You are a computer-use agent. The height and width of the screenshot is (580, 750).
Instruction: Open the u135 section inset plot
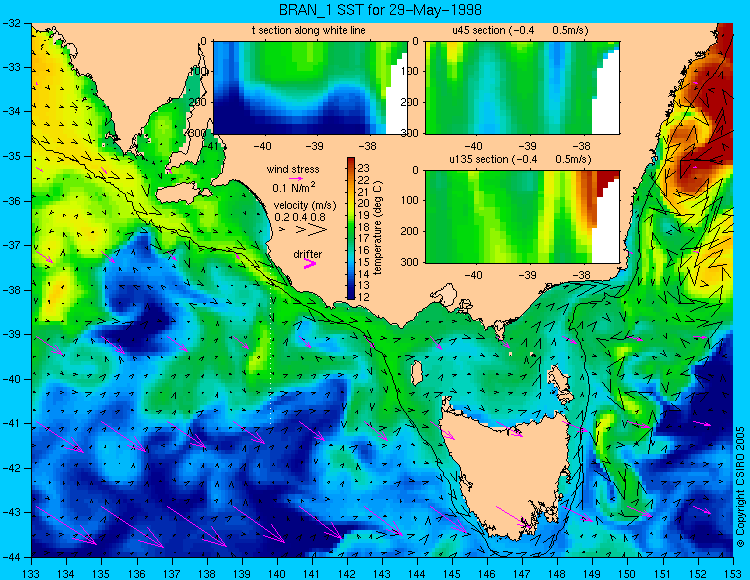click(522, 217)
